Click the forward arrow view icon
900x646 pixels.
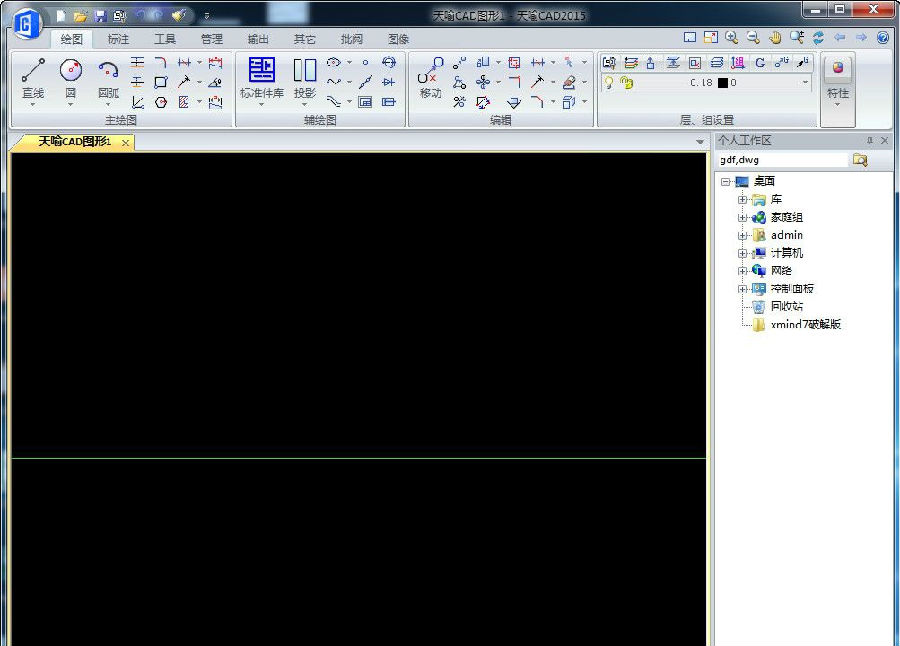861,37
